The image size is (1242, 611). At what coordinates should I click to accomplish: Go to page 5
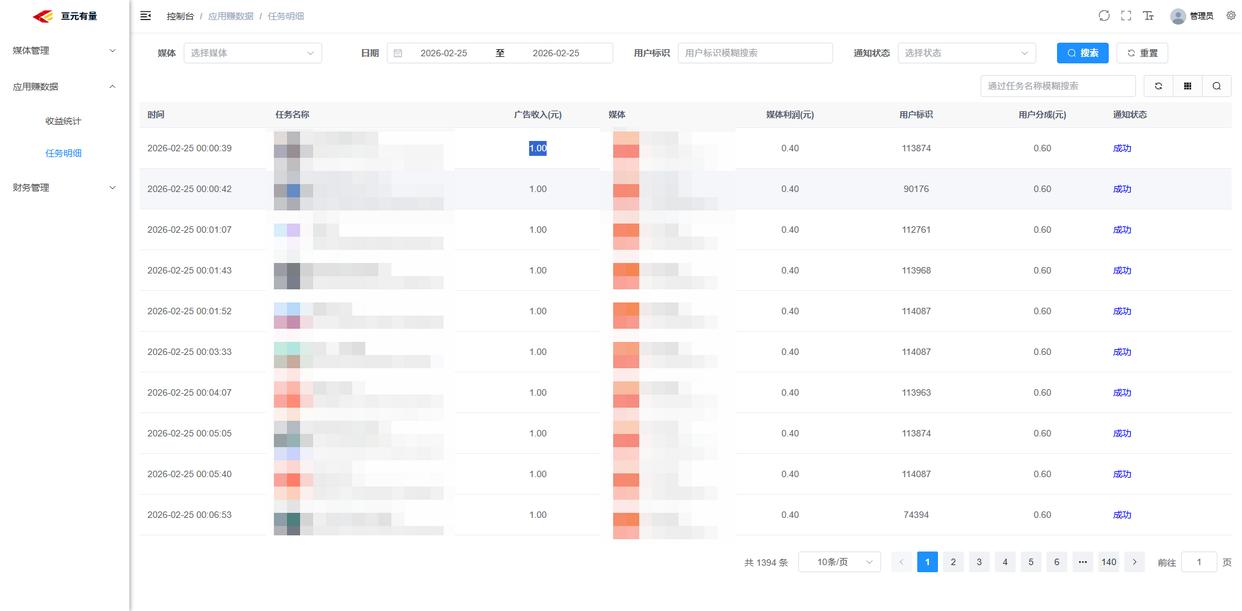[1031, 562]
